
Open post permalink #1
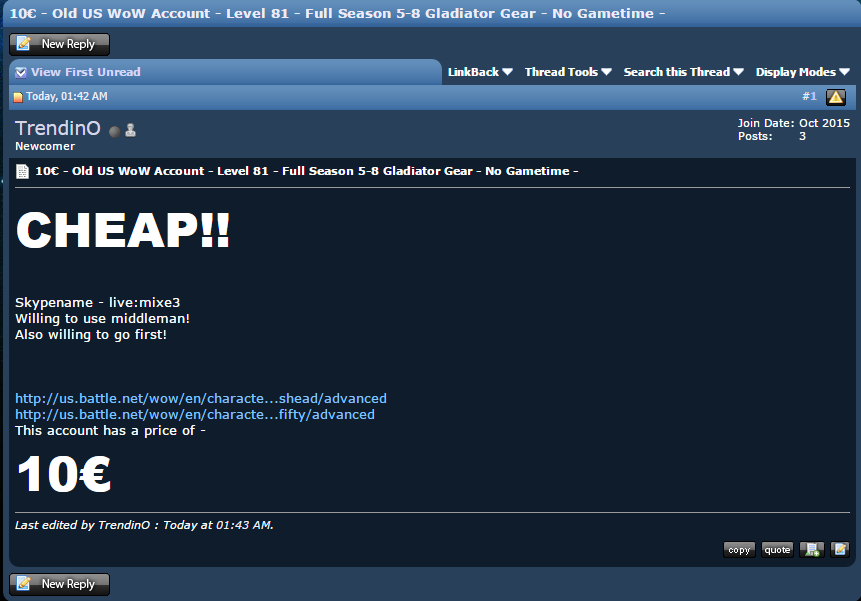[809, 96]
